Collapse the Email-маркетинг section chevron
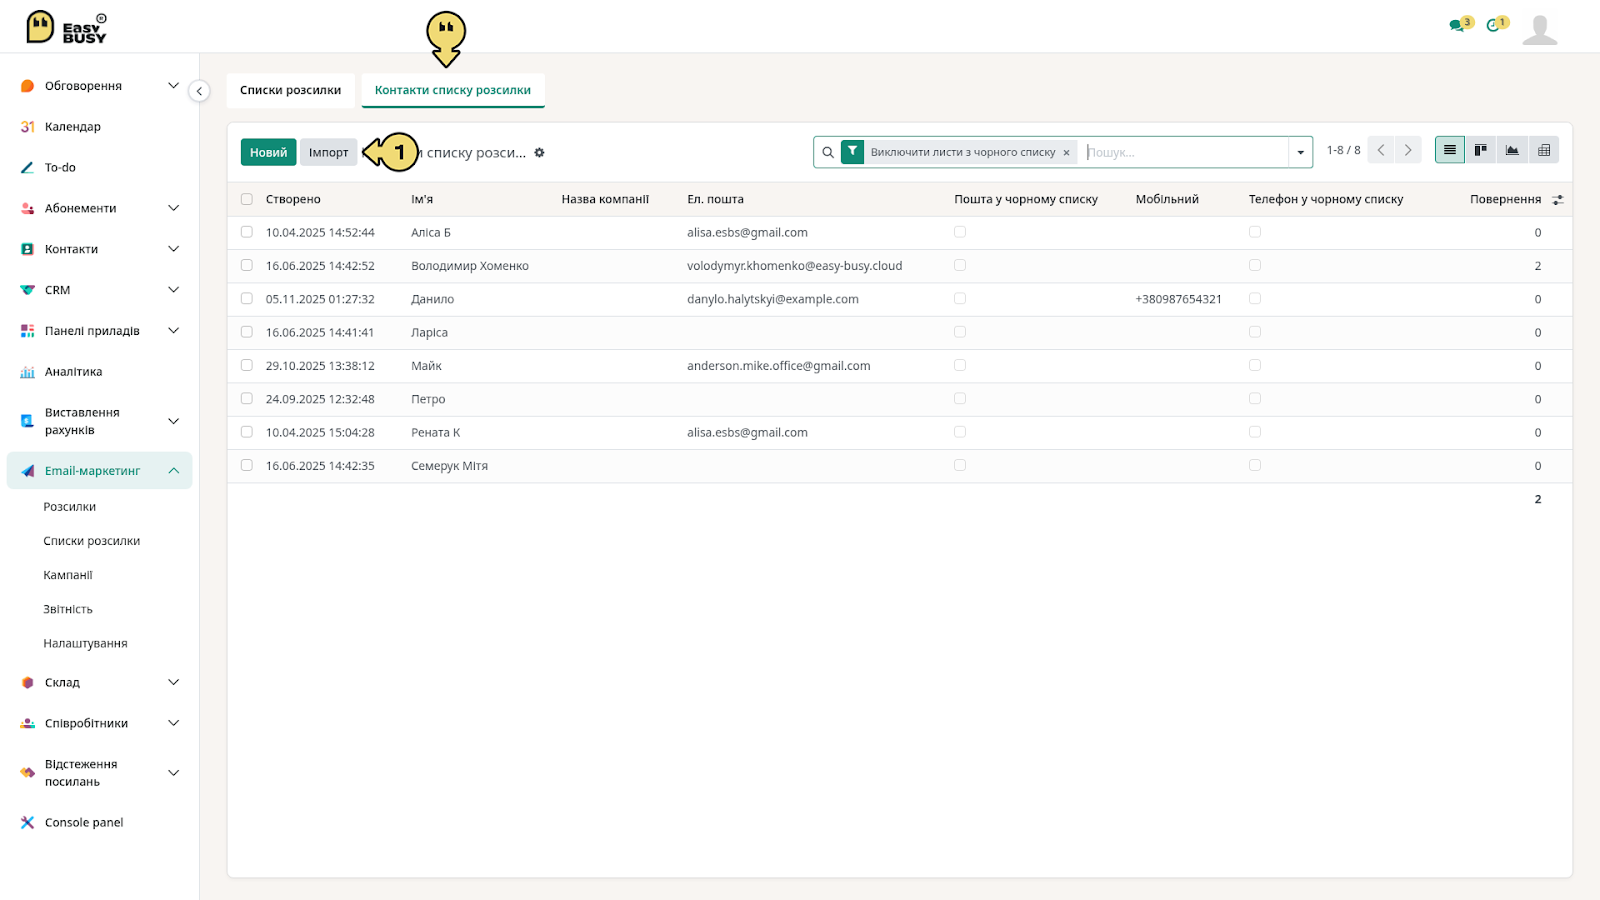Image resolution: width=1600 pixels, height=900 pixels. (x=173, y=471)
